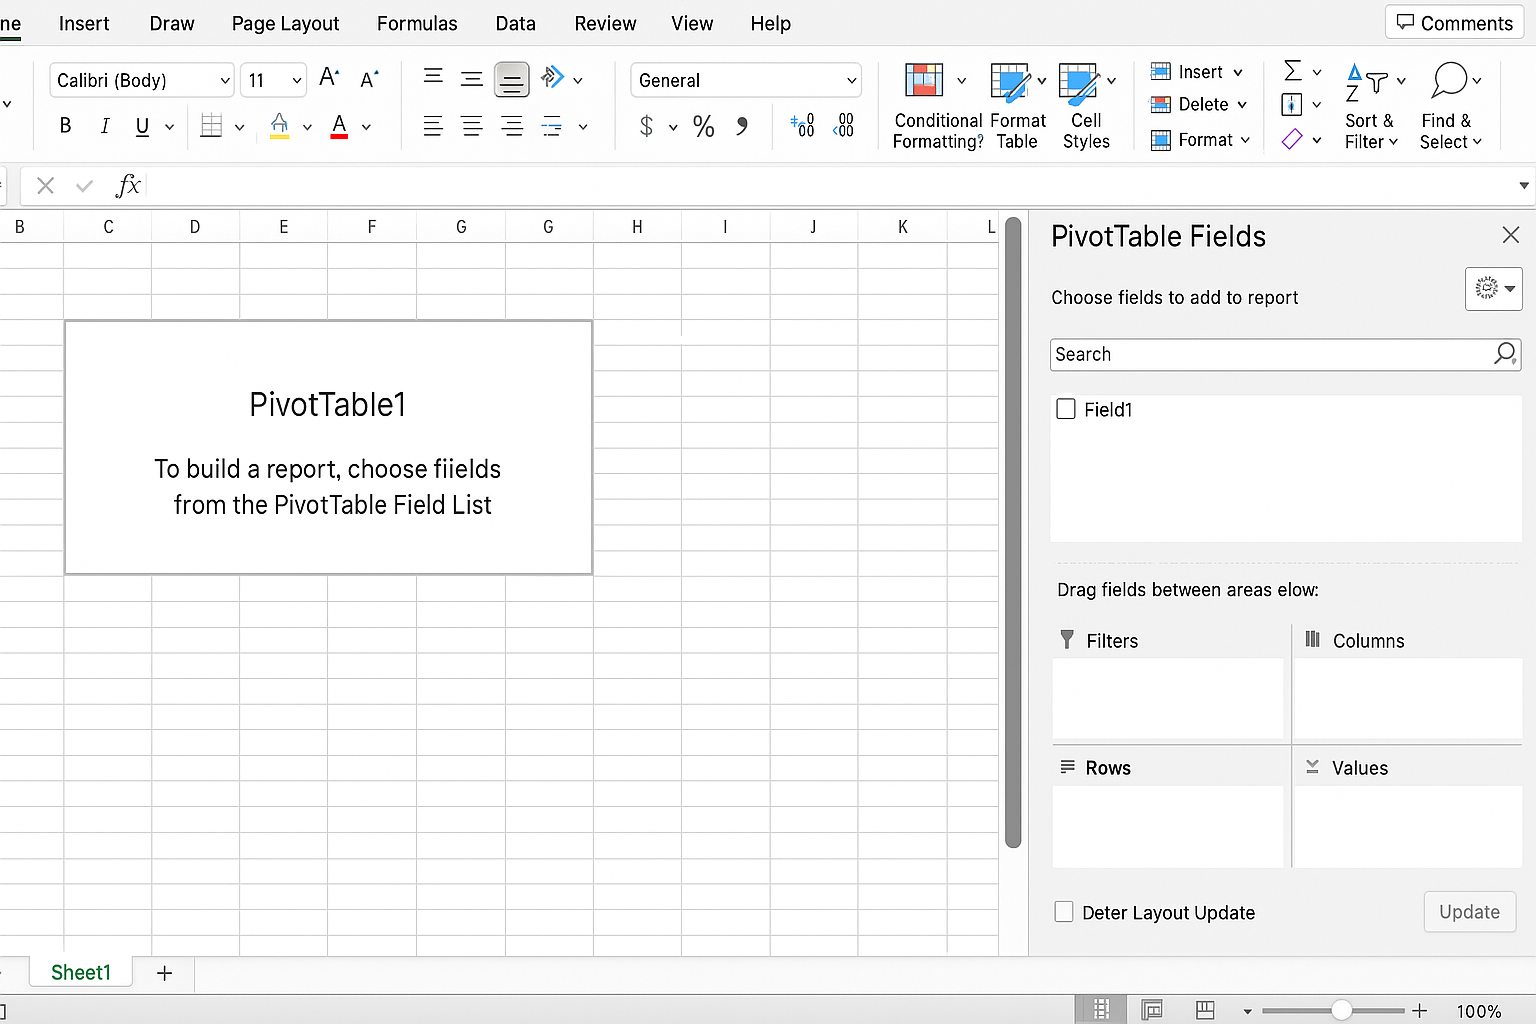Open Cell Styles gallery

[x=1086, y=107]
